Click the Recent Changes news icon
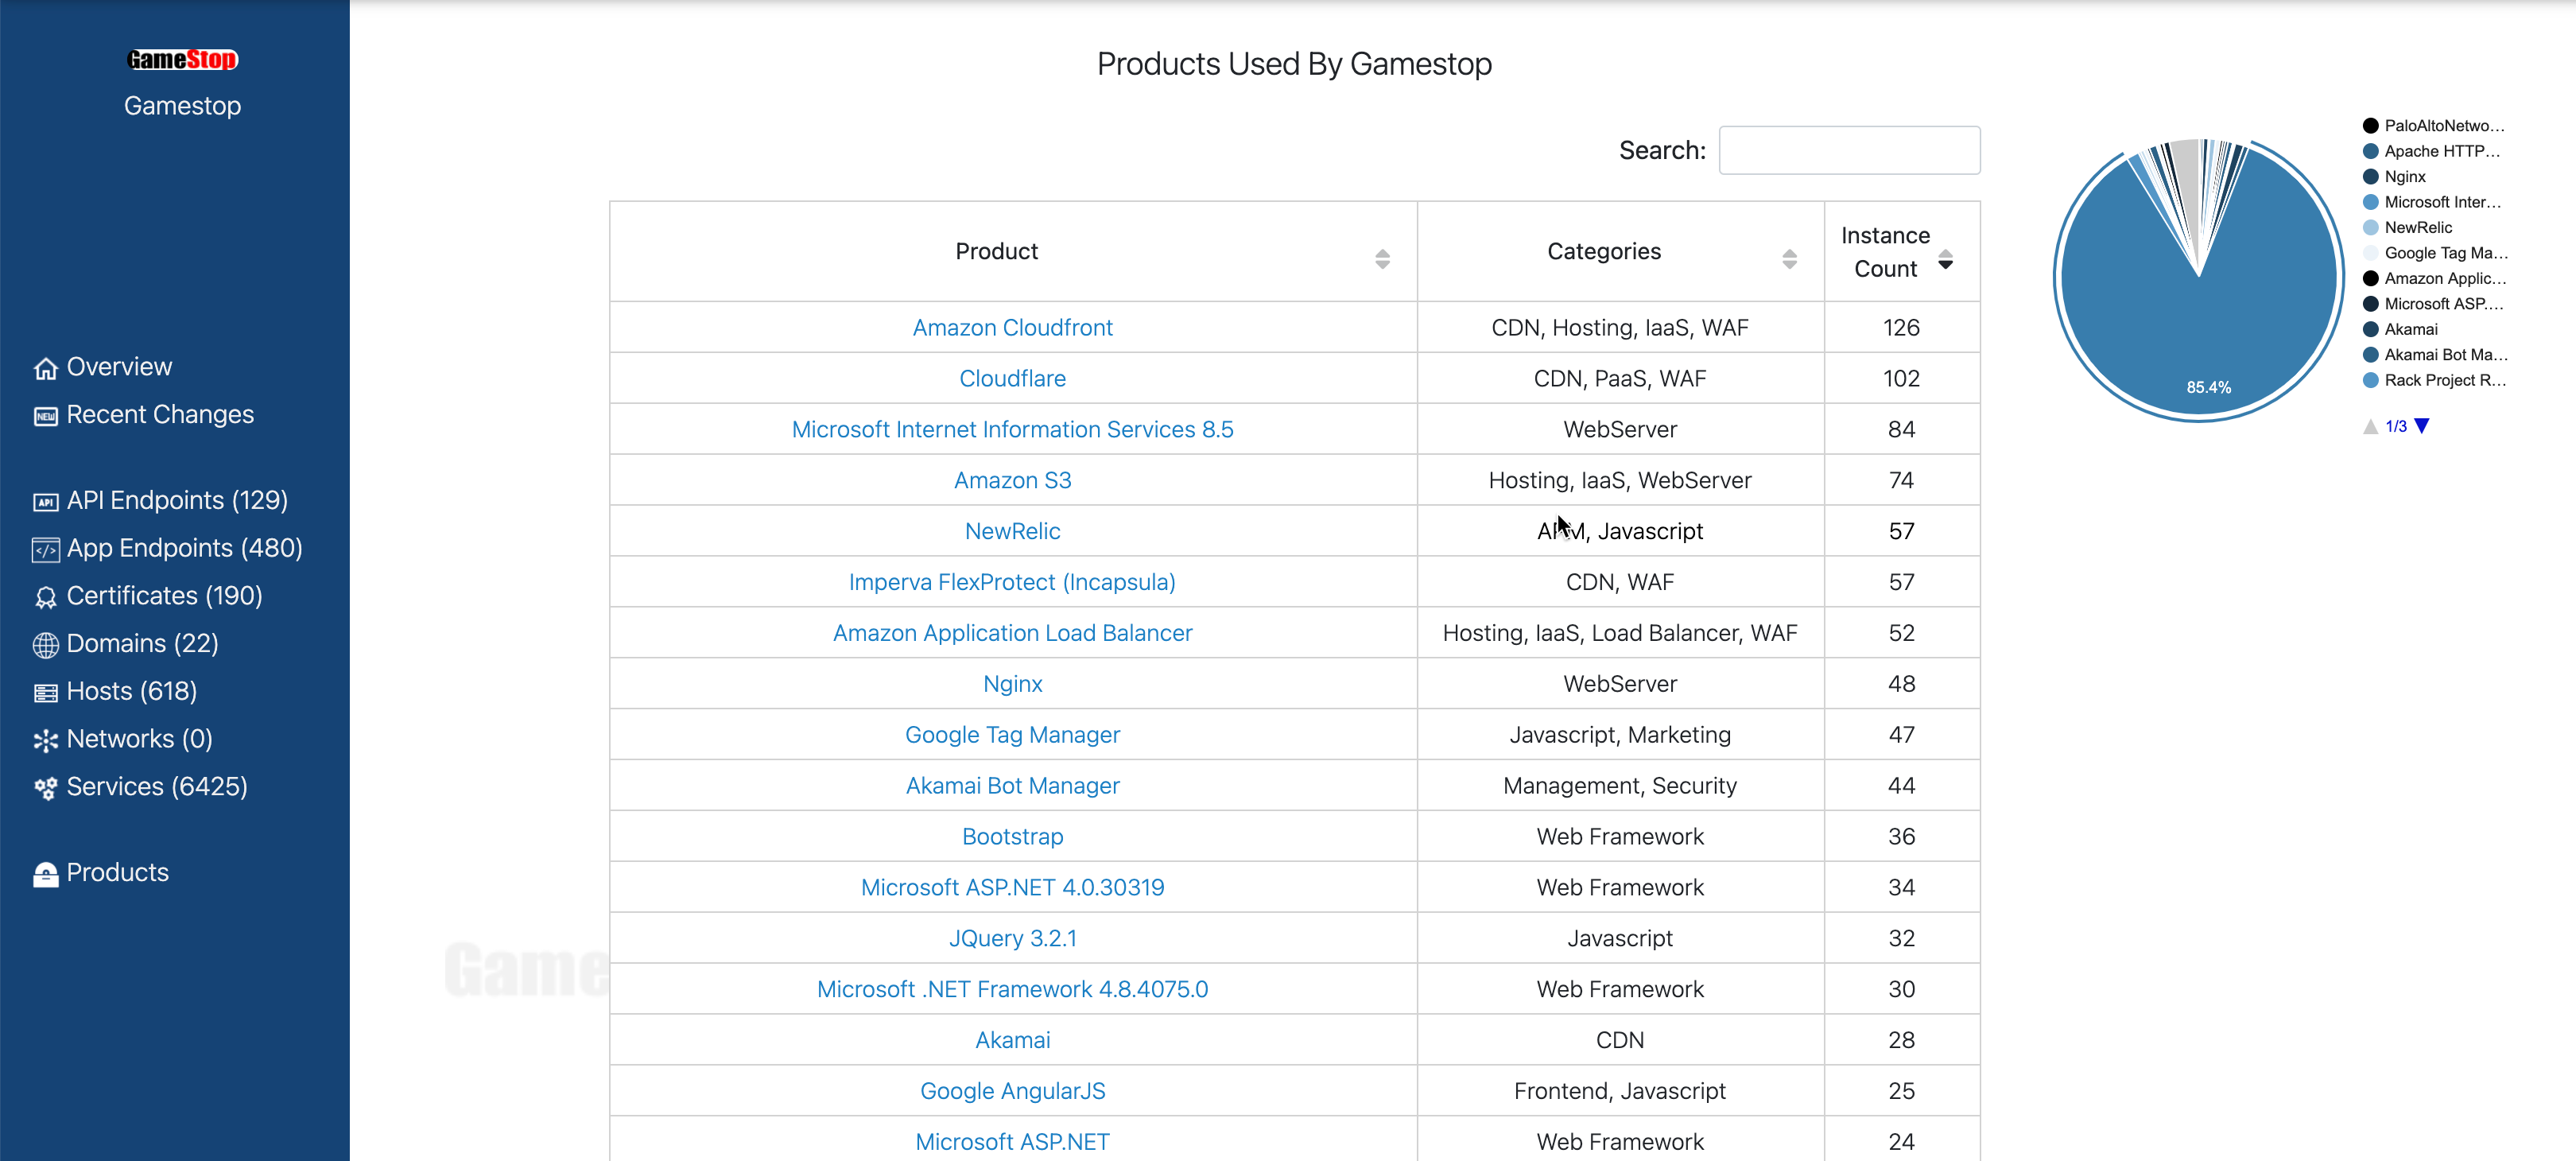 [46, 416]
